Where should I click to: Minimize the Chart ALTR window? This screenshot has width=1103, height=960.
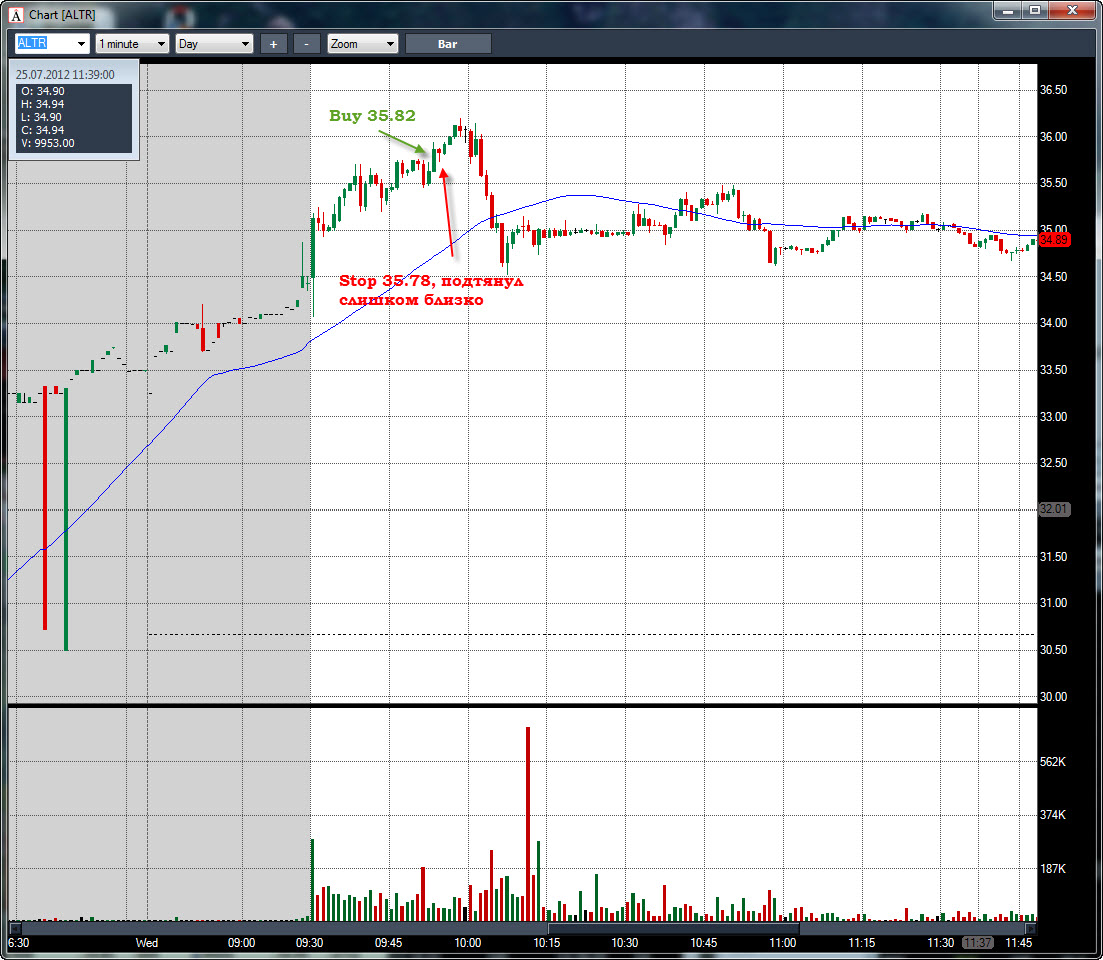pos(1007,10)
